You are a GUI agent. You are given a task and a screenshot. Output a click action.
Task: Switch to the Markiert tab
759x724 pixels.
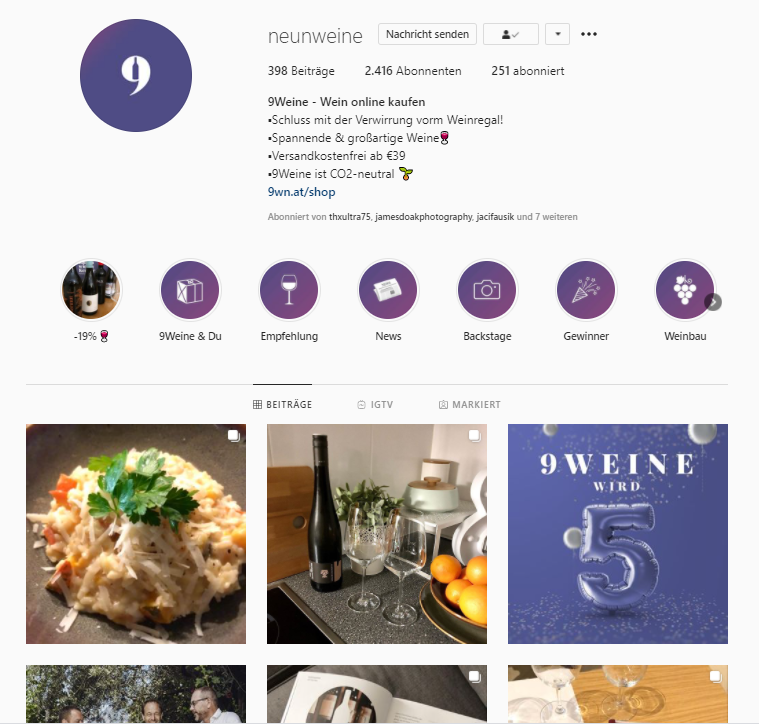[470, 405]
